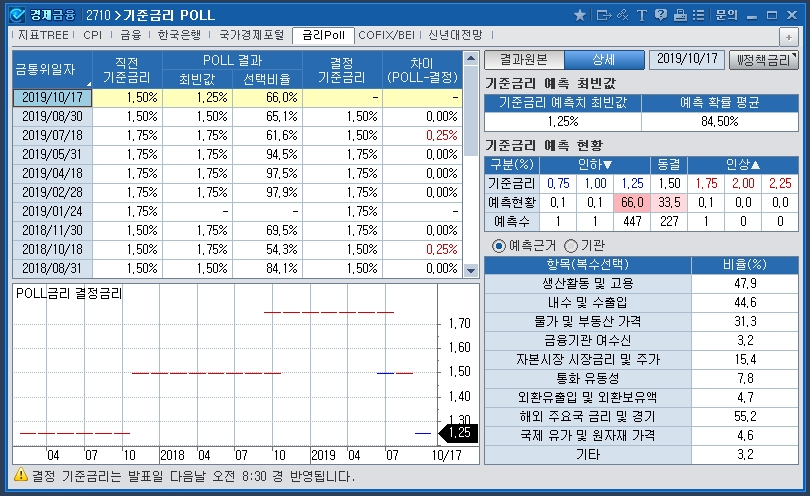Switch to the 금융 tab
Screen dimensions: 810x496
(x=131, y=35)
